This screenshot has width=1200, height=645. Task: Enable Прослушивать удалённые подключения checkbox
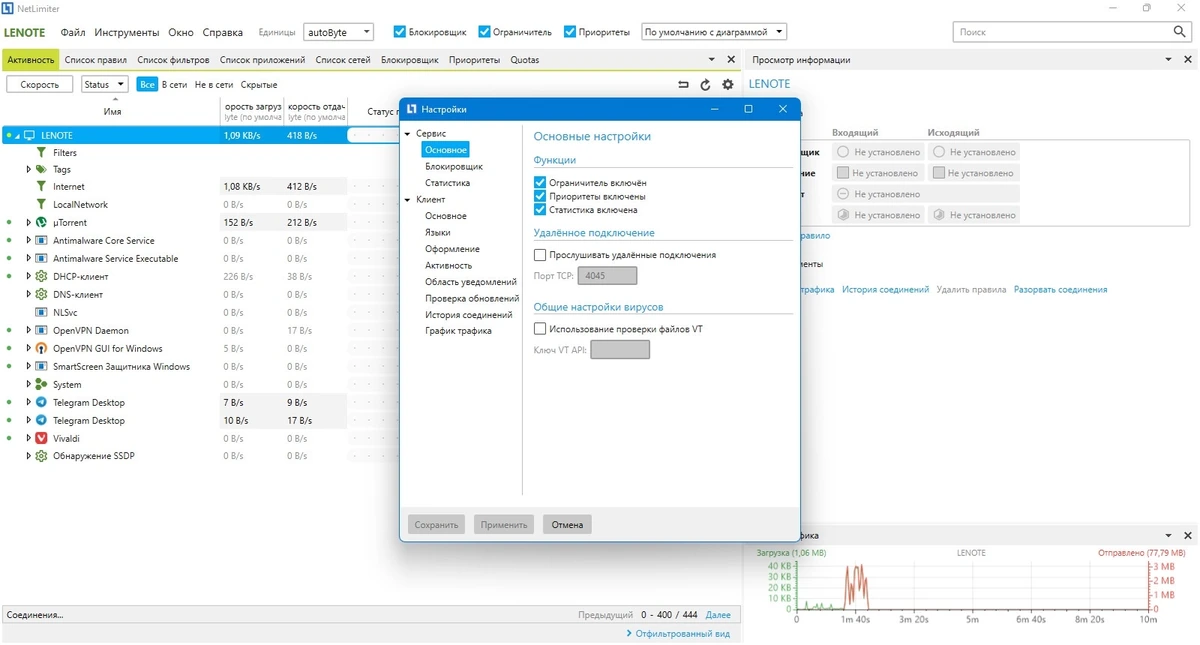pyautogui.click(x=540, y=255)
